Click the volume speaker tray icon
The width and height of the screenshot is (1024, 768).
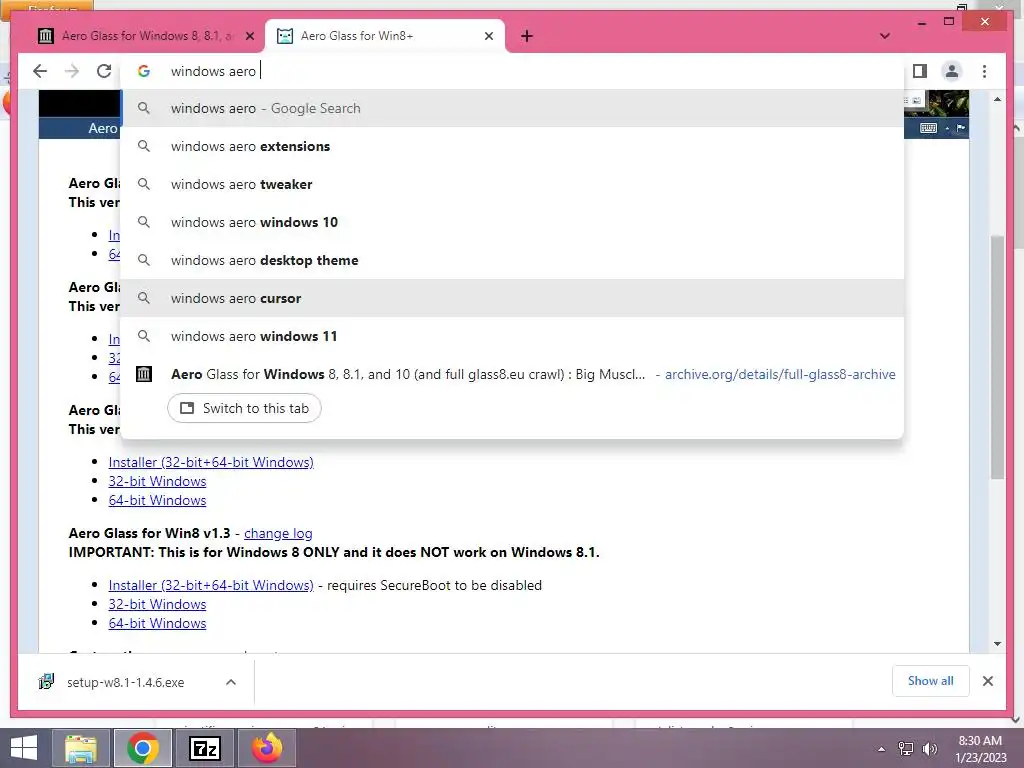tap(930, 749)
